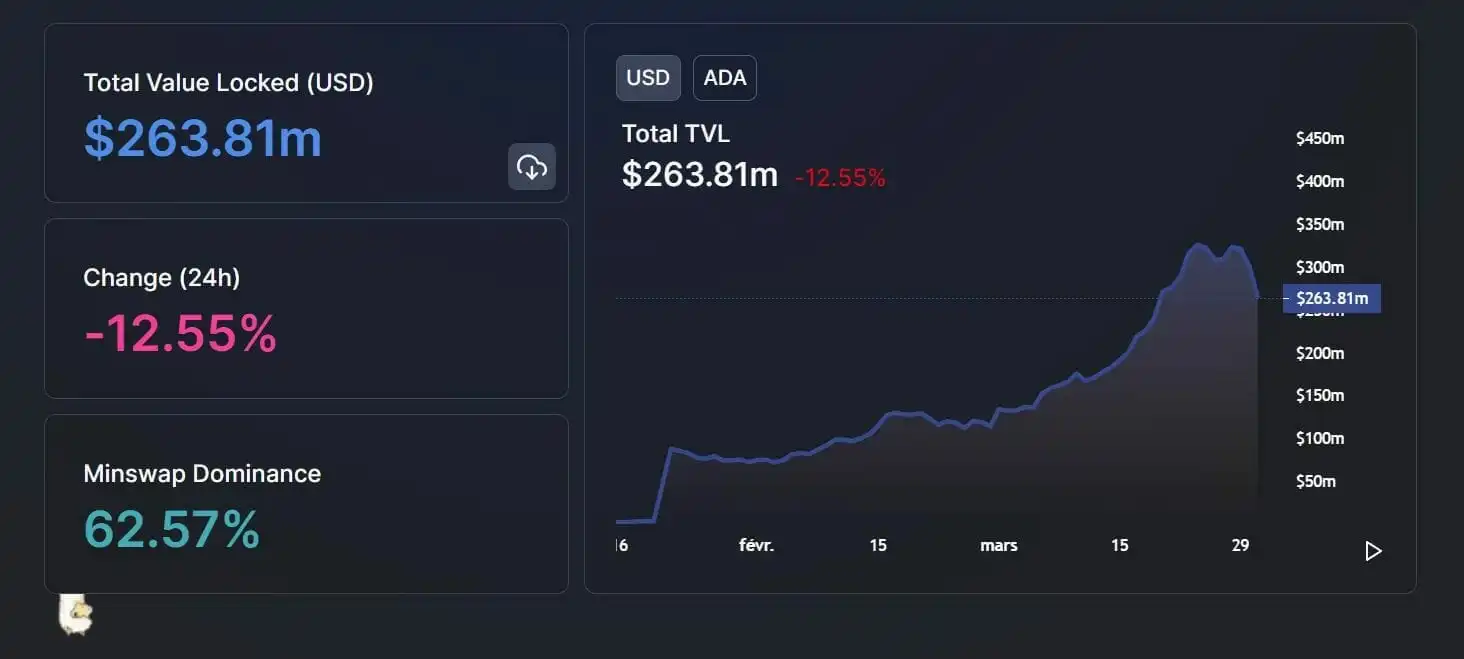Click the 29 date marker on chart axis
This screenshot has width=1464, height=659.
[1240, 545]
